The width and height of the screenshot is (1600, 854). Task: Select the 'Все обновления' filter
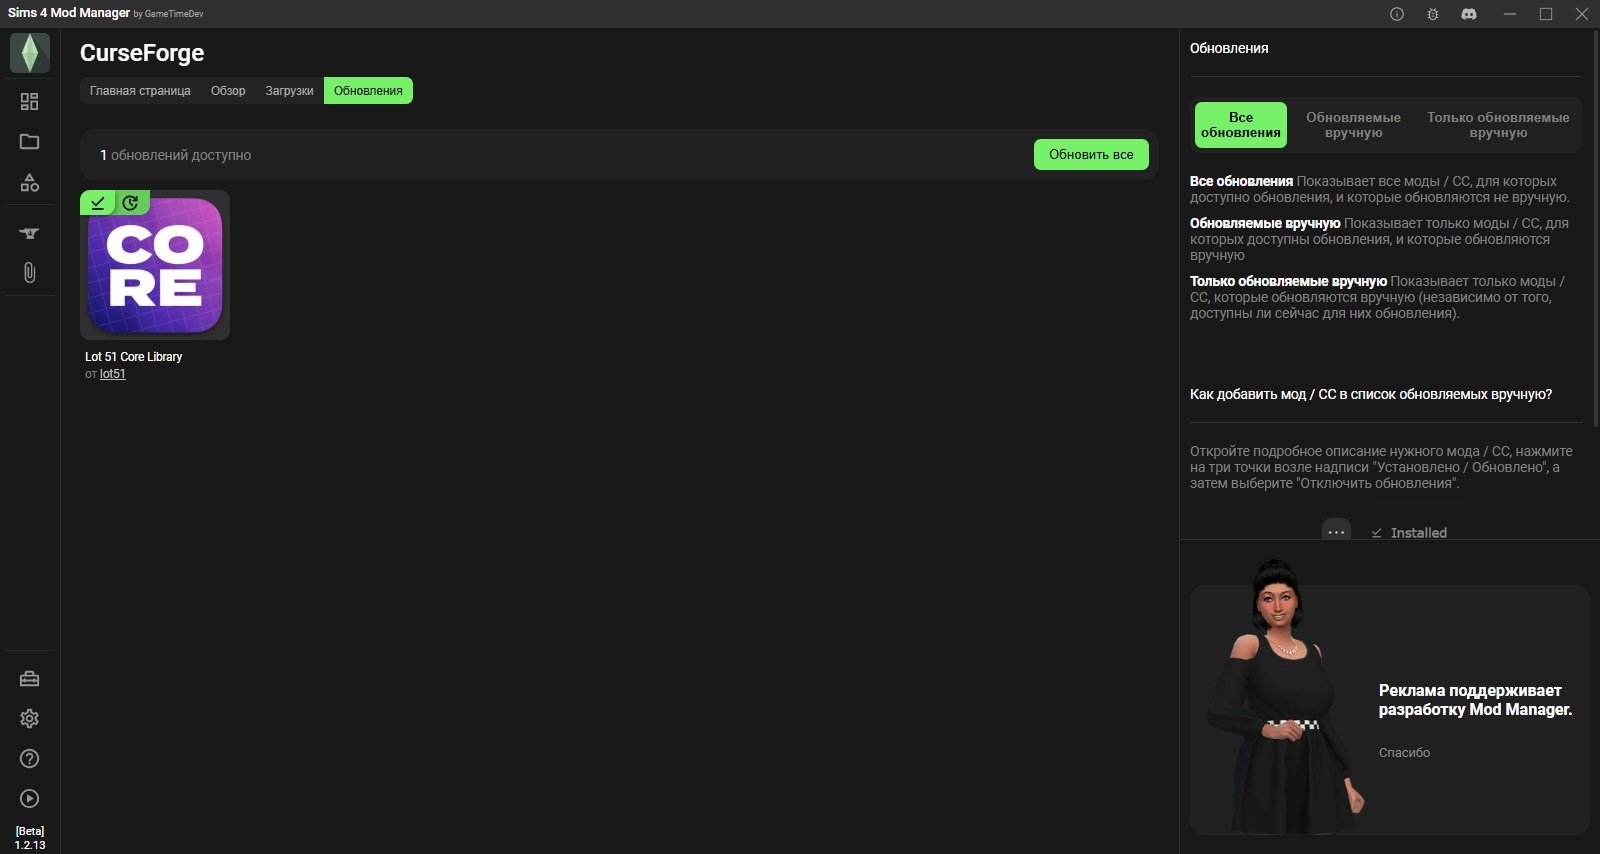tap(1240, 125)
